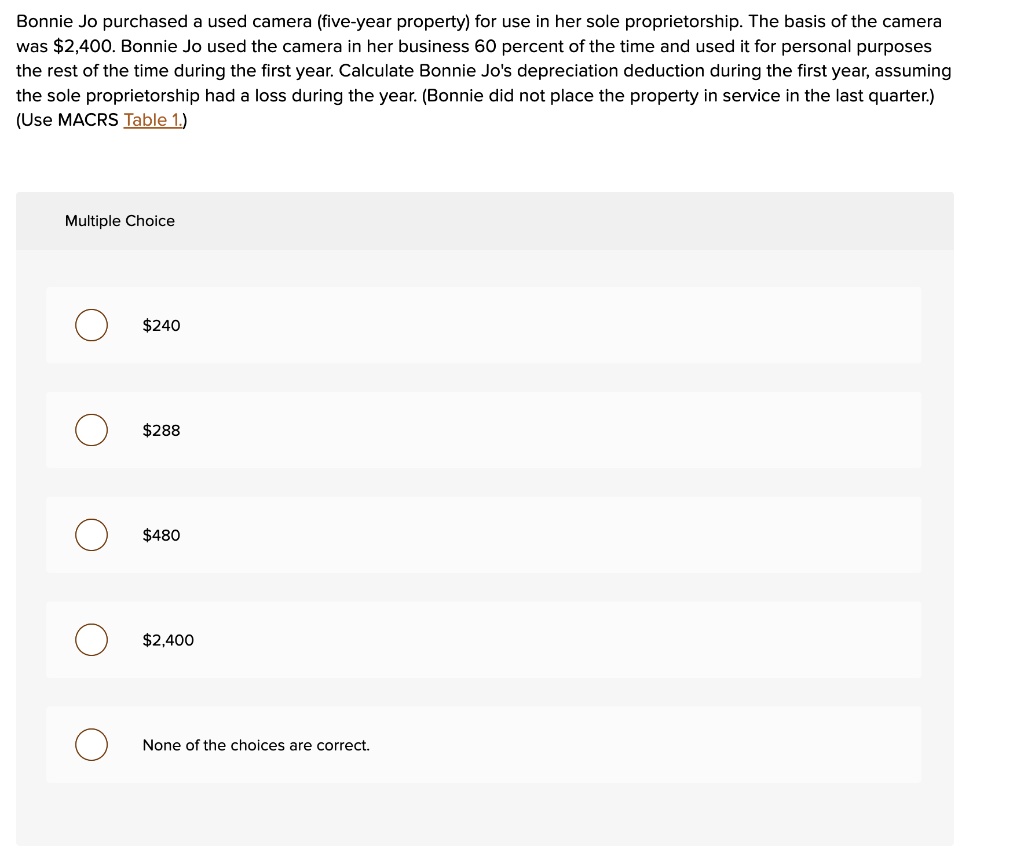Click 'None of the choices are correct.' text
Screen dimensions: 1024x853
coord(256,745)
